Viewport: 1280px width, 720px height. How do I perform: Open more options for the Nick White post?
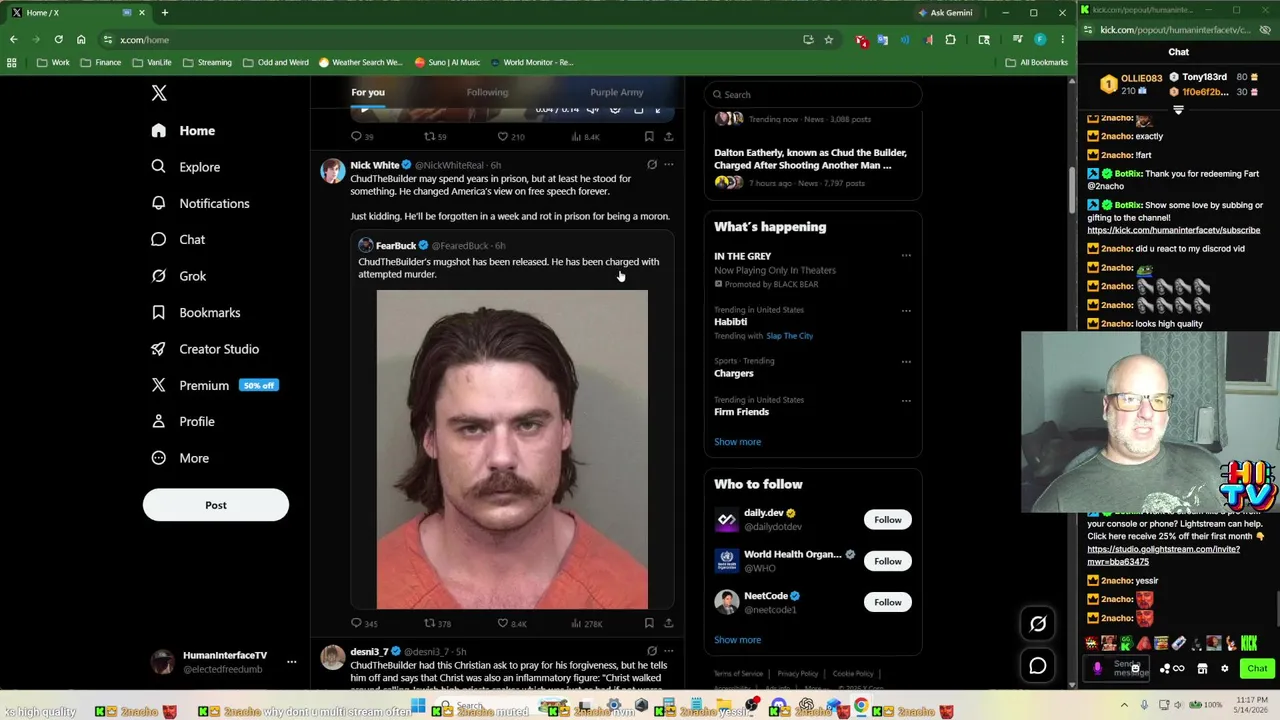[669, 165]
